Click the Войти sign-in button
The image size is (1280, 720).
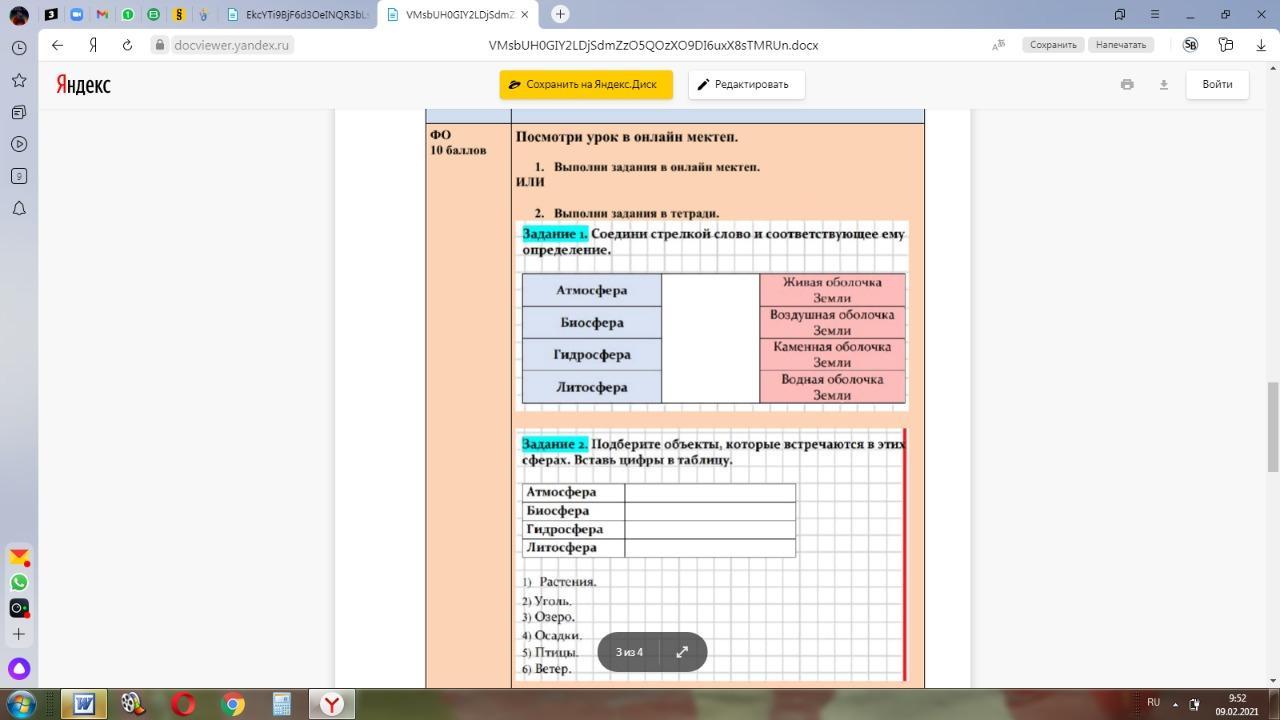1217,85
